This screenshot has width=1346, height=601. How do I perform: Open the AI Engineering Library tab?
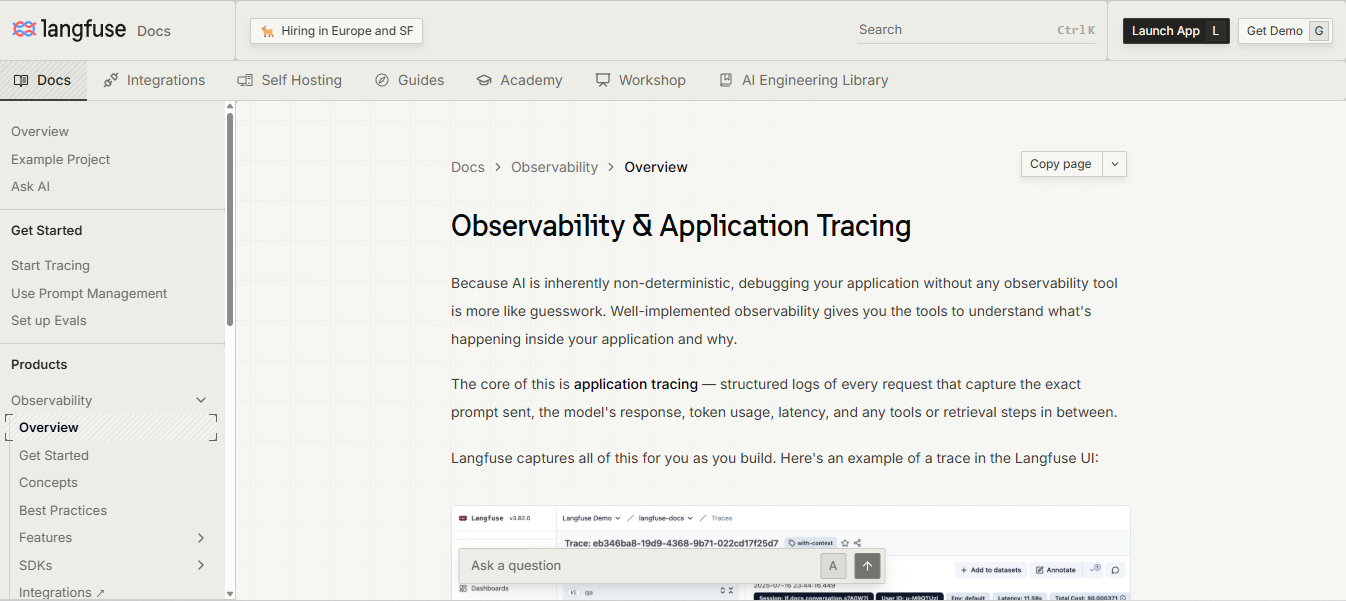804,80
